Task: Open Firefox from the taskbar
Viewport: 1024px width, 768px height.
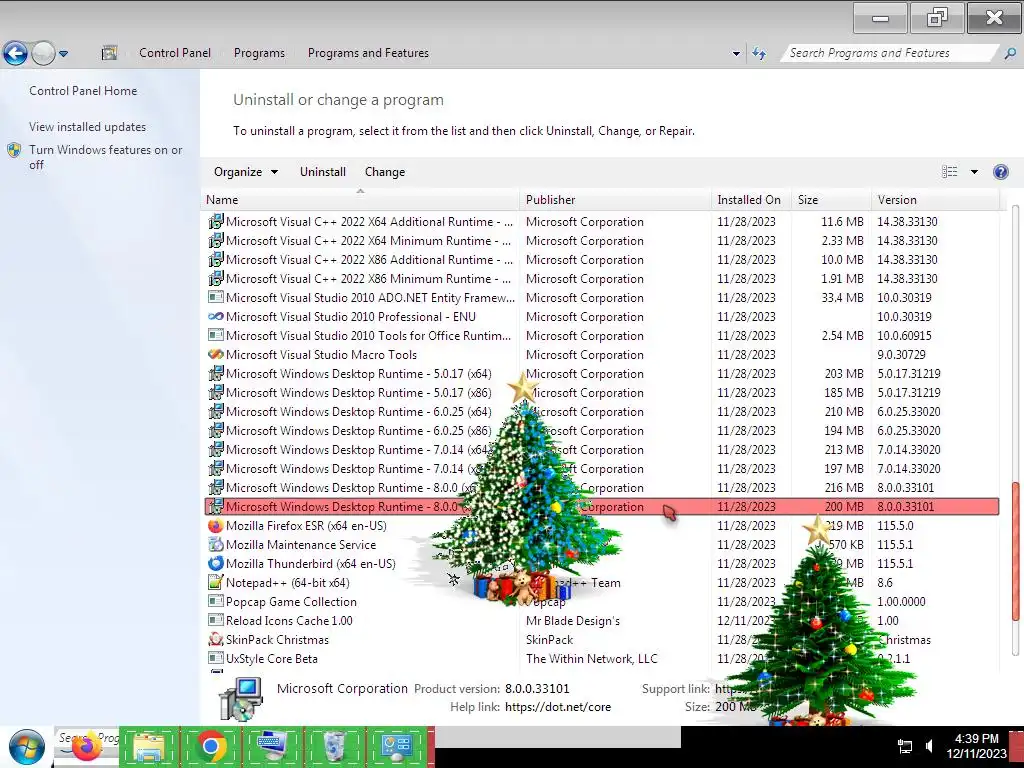Action: [x=86, y=747]
